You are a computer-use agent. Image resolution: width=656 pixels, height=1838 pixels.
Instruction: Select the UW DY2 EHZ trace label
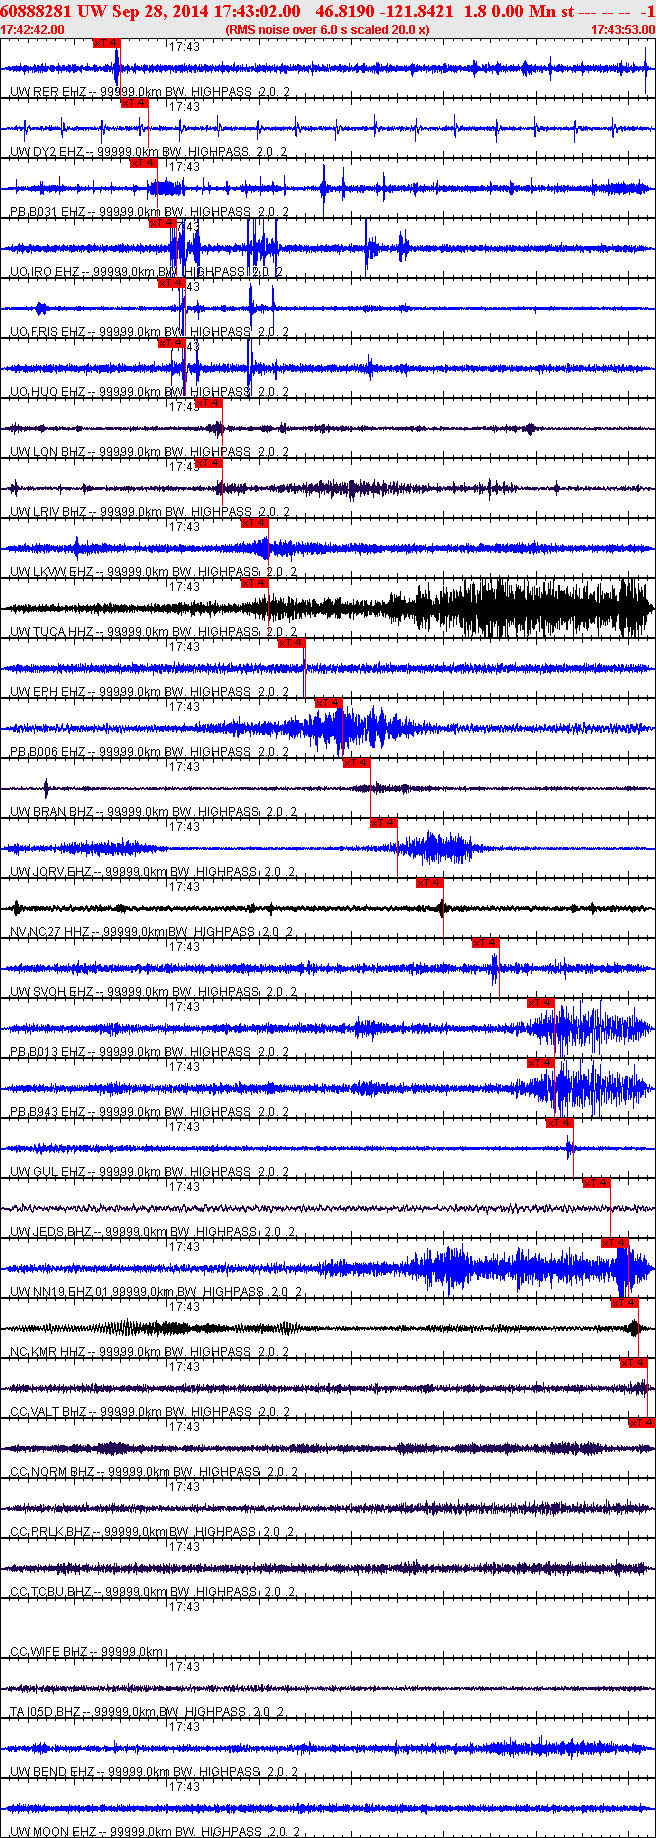coord(148,152)
